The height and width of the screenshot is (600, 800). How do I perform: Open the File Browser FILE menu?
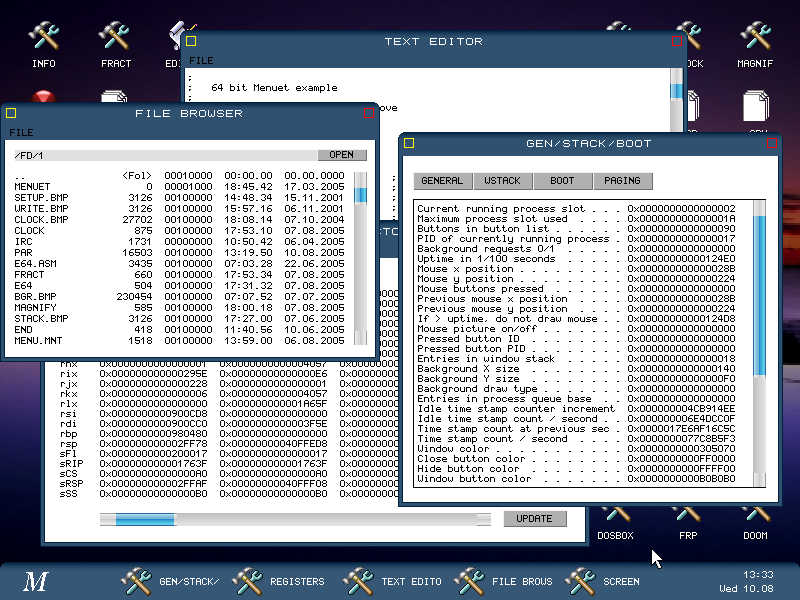coord(21,132)
